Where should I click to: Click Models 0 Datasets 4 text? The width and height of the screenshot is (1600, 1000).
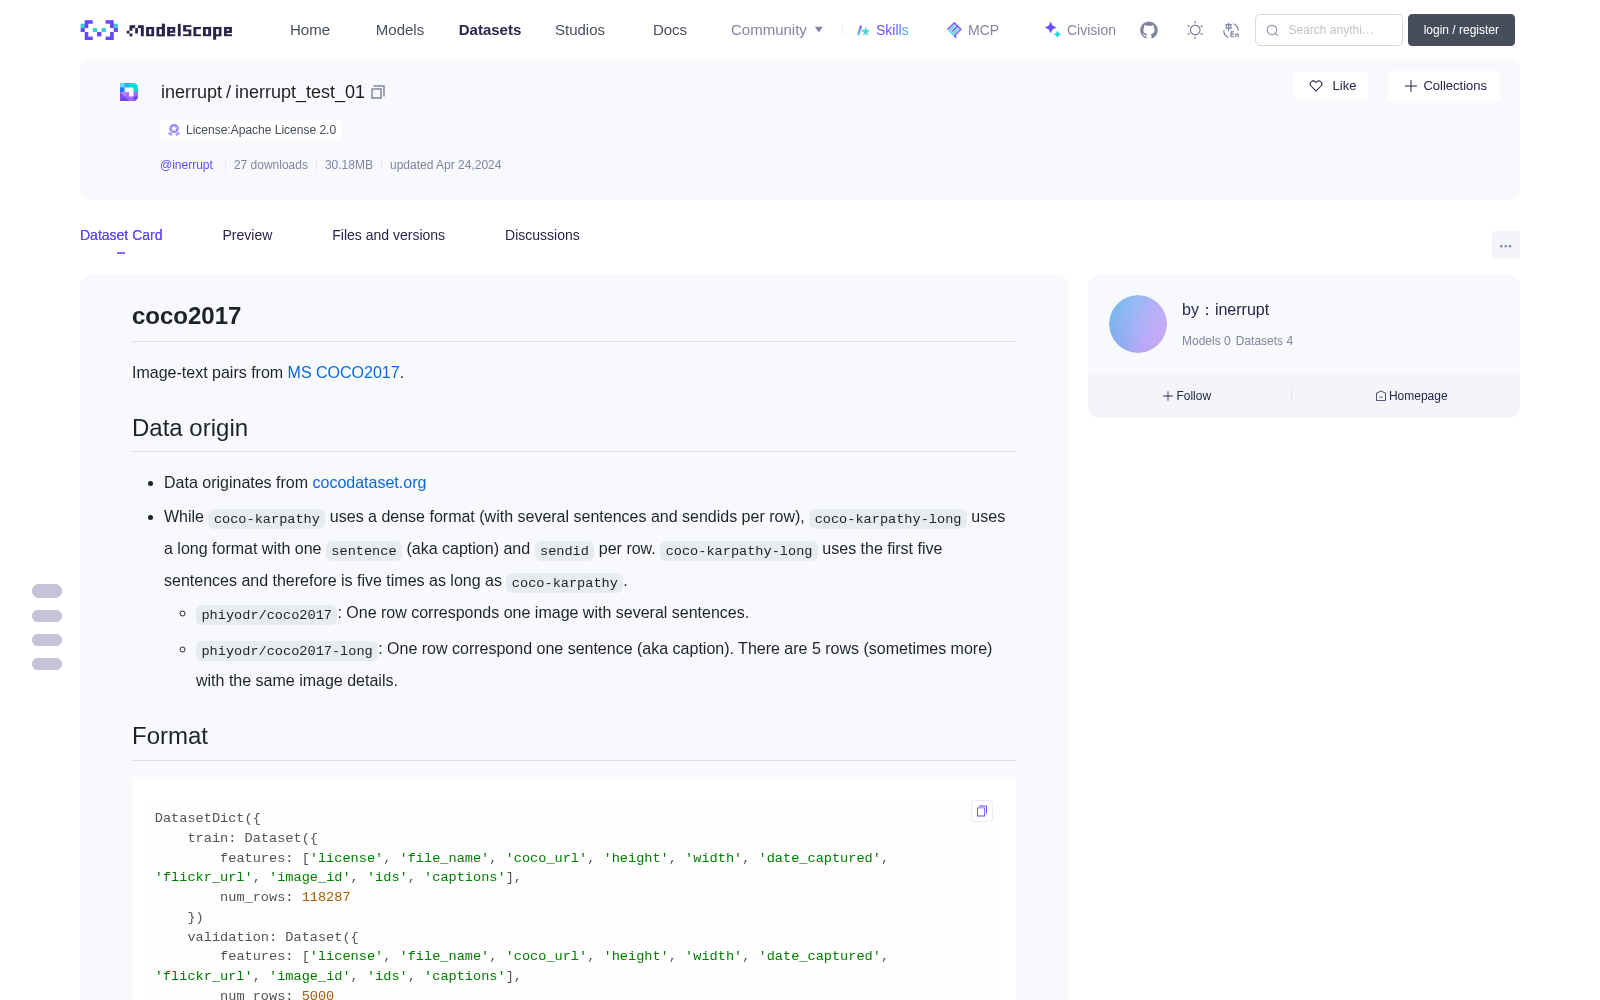click(1237, 341)
